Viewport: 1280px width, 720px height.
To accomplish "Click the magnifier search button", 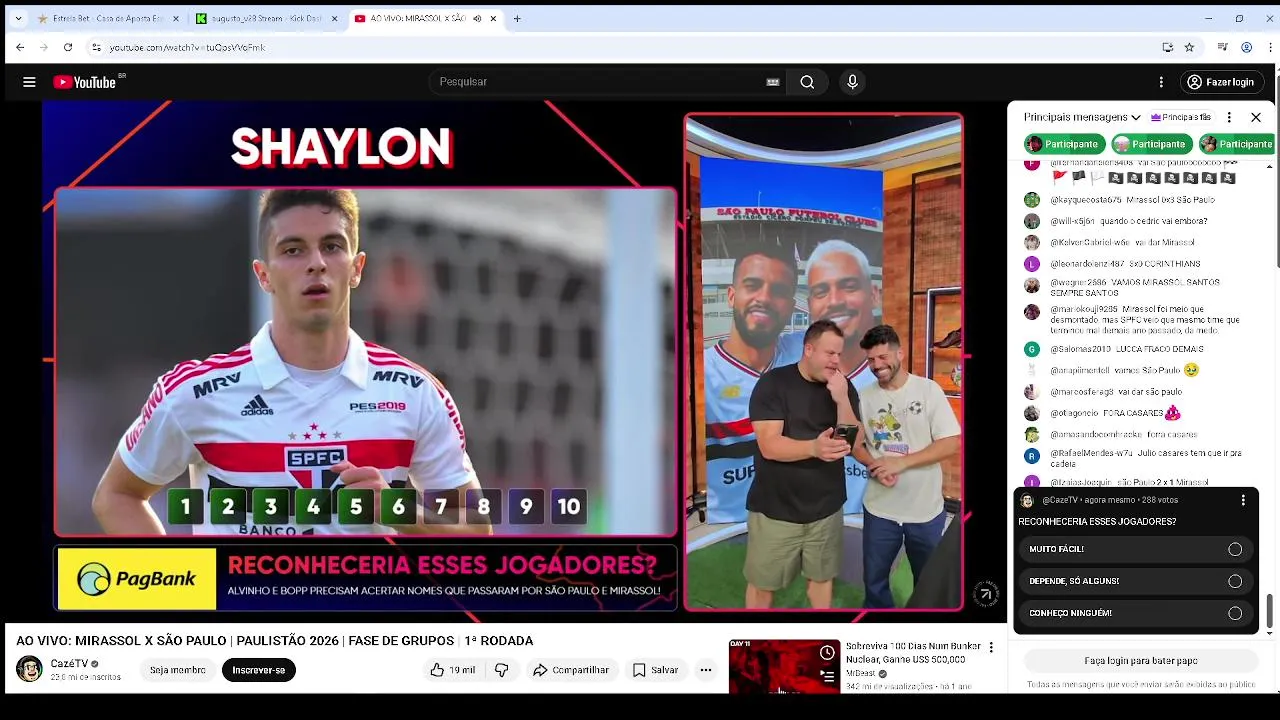I will pos(807,82).
